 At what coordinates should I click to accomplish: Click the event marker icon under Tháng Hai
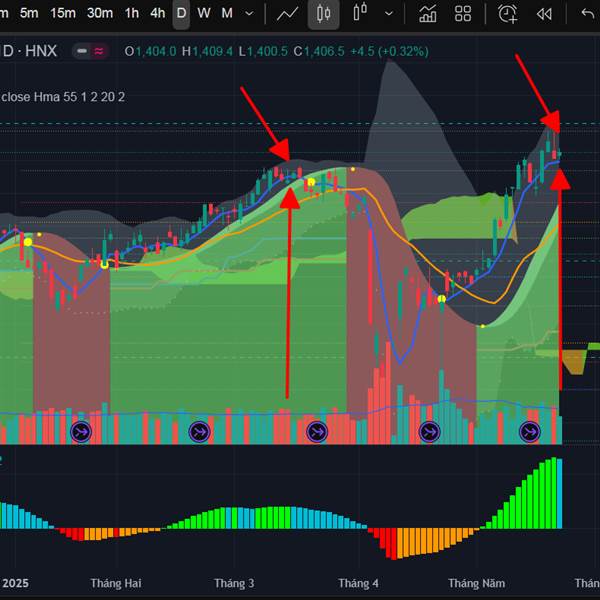pyautogui.click(x=81, y=432)
